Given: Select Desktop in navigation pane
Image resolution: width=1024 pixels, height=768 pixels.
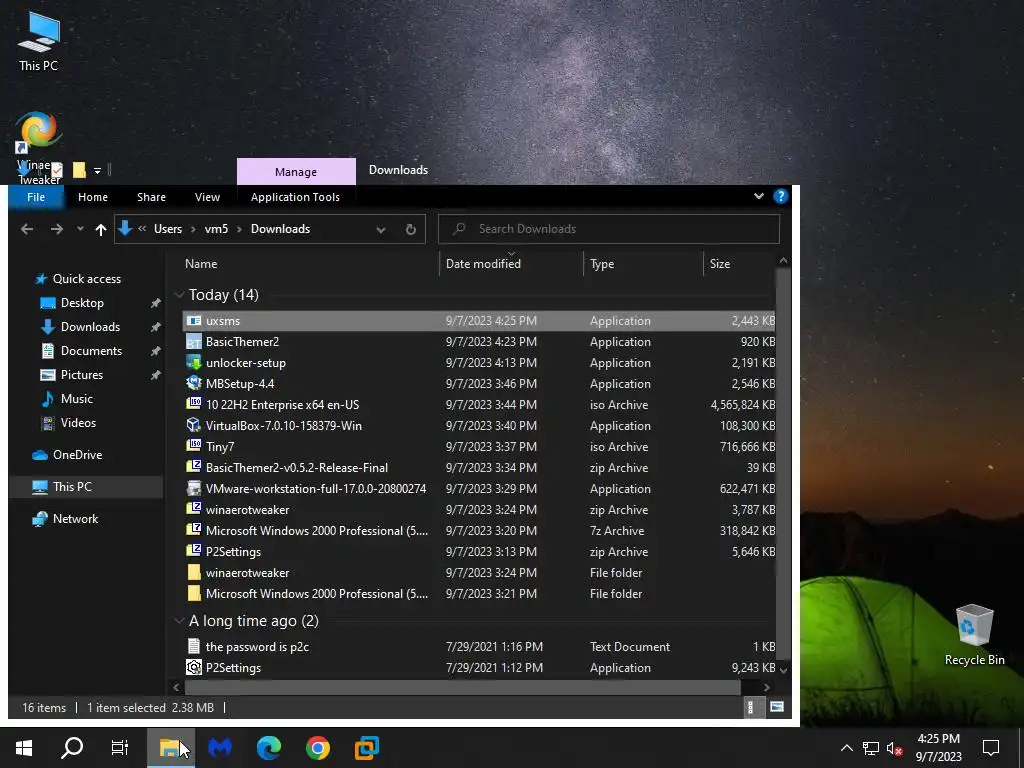Looking at the screenshot, I should point(82,303).
